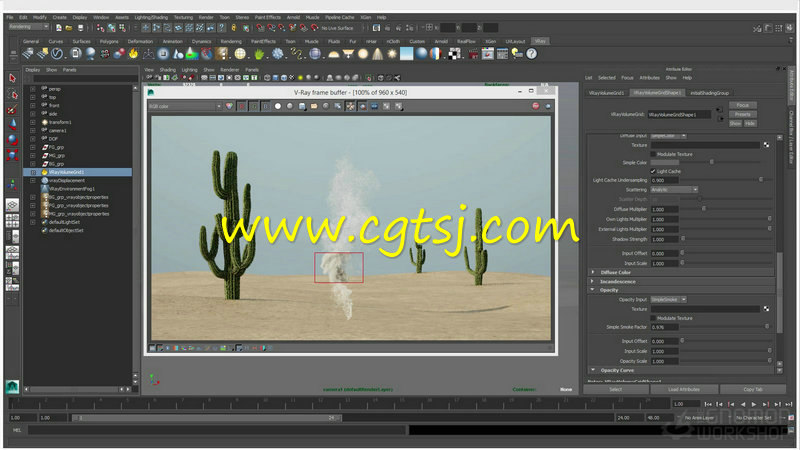Click open scene folder icon in status line
The width and height of the screenshot is (800, 450).
[x=69, y=28]
